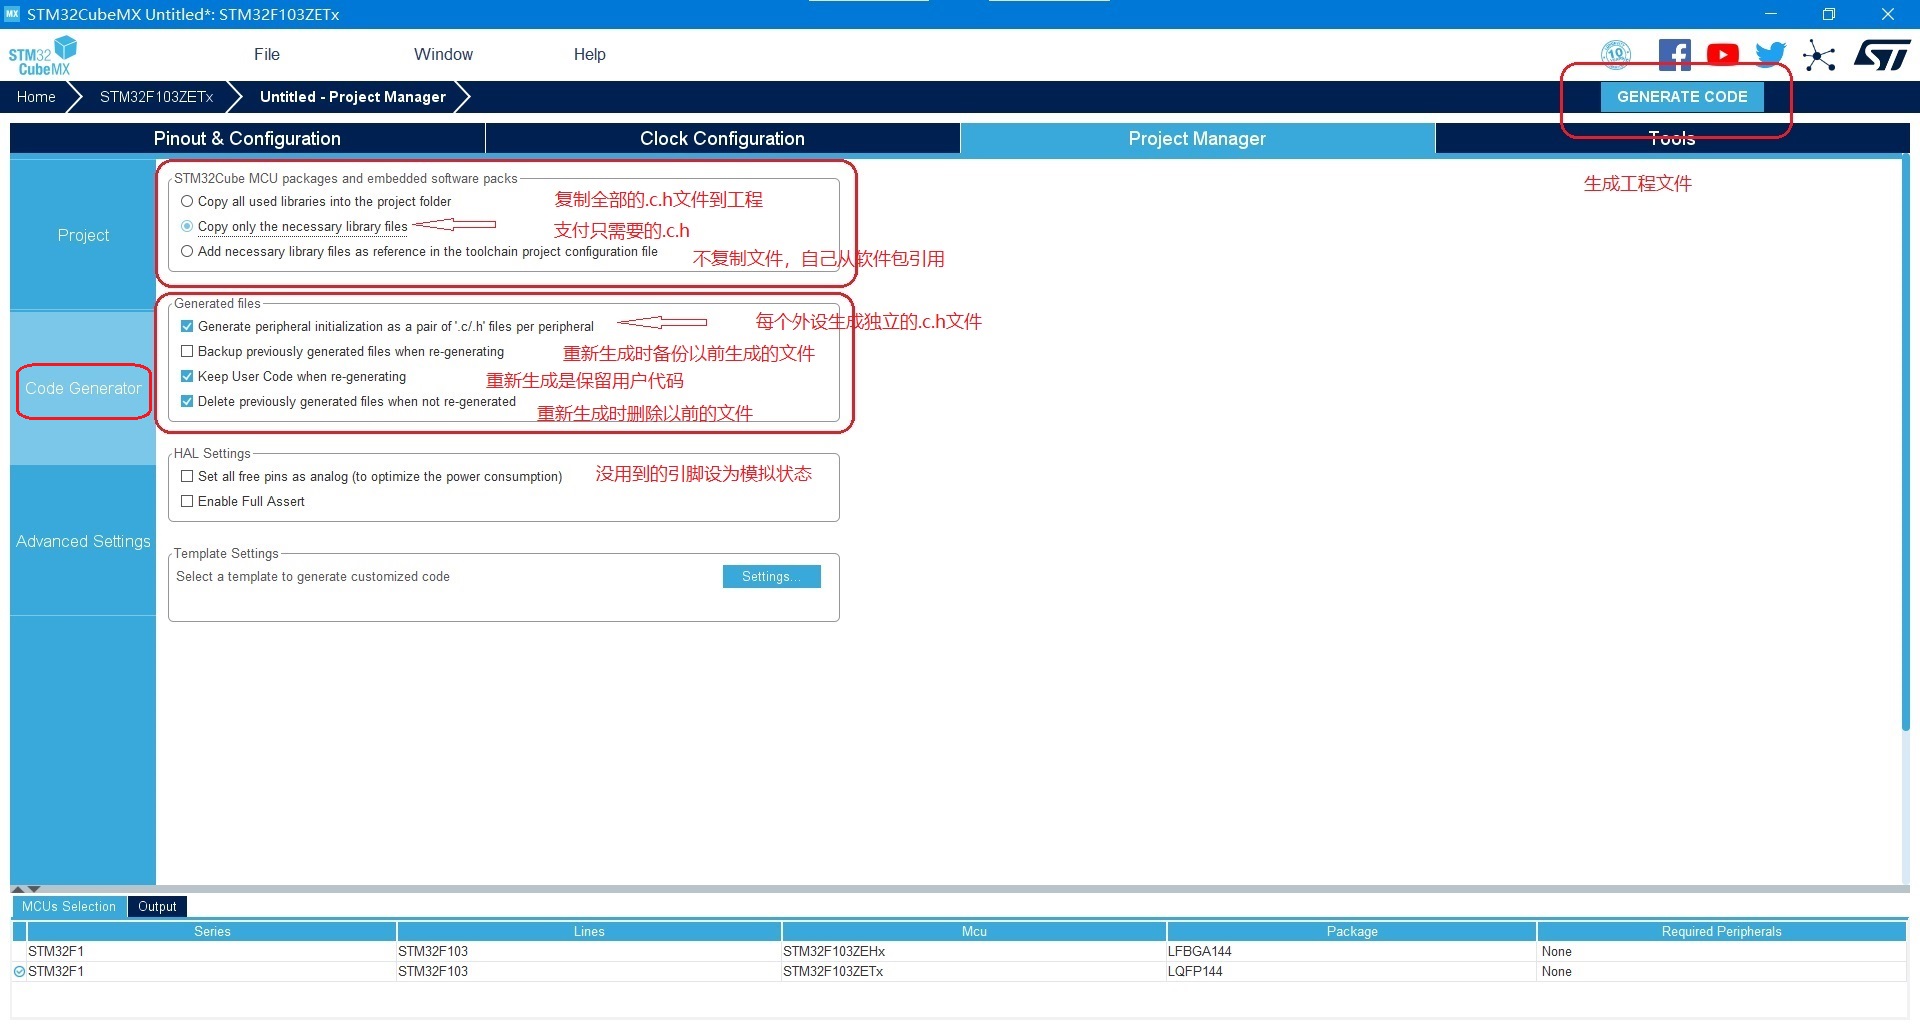Sort by Lines column header
This screenshot has width=1920, height=1030.
click(589, 931)
